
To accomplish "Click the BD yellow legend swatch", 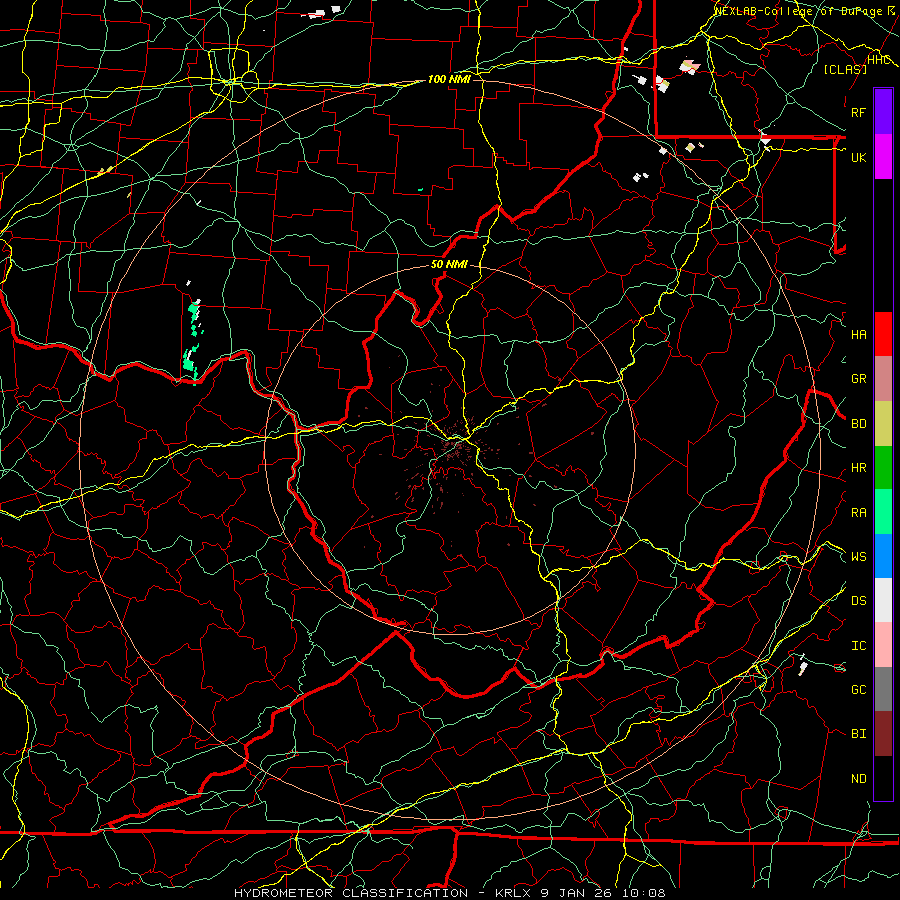I will pos(883,424).
